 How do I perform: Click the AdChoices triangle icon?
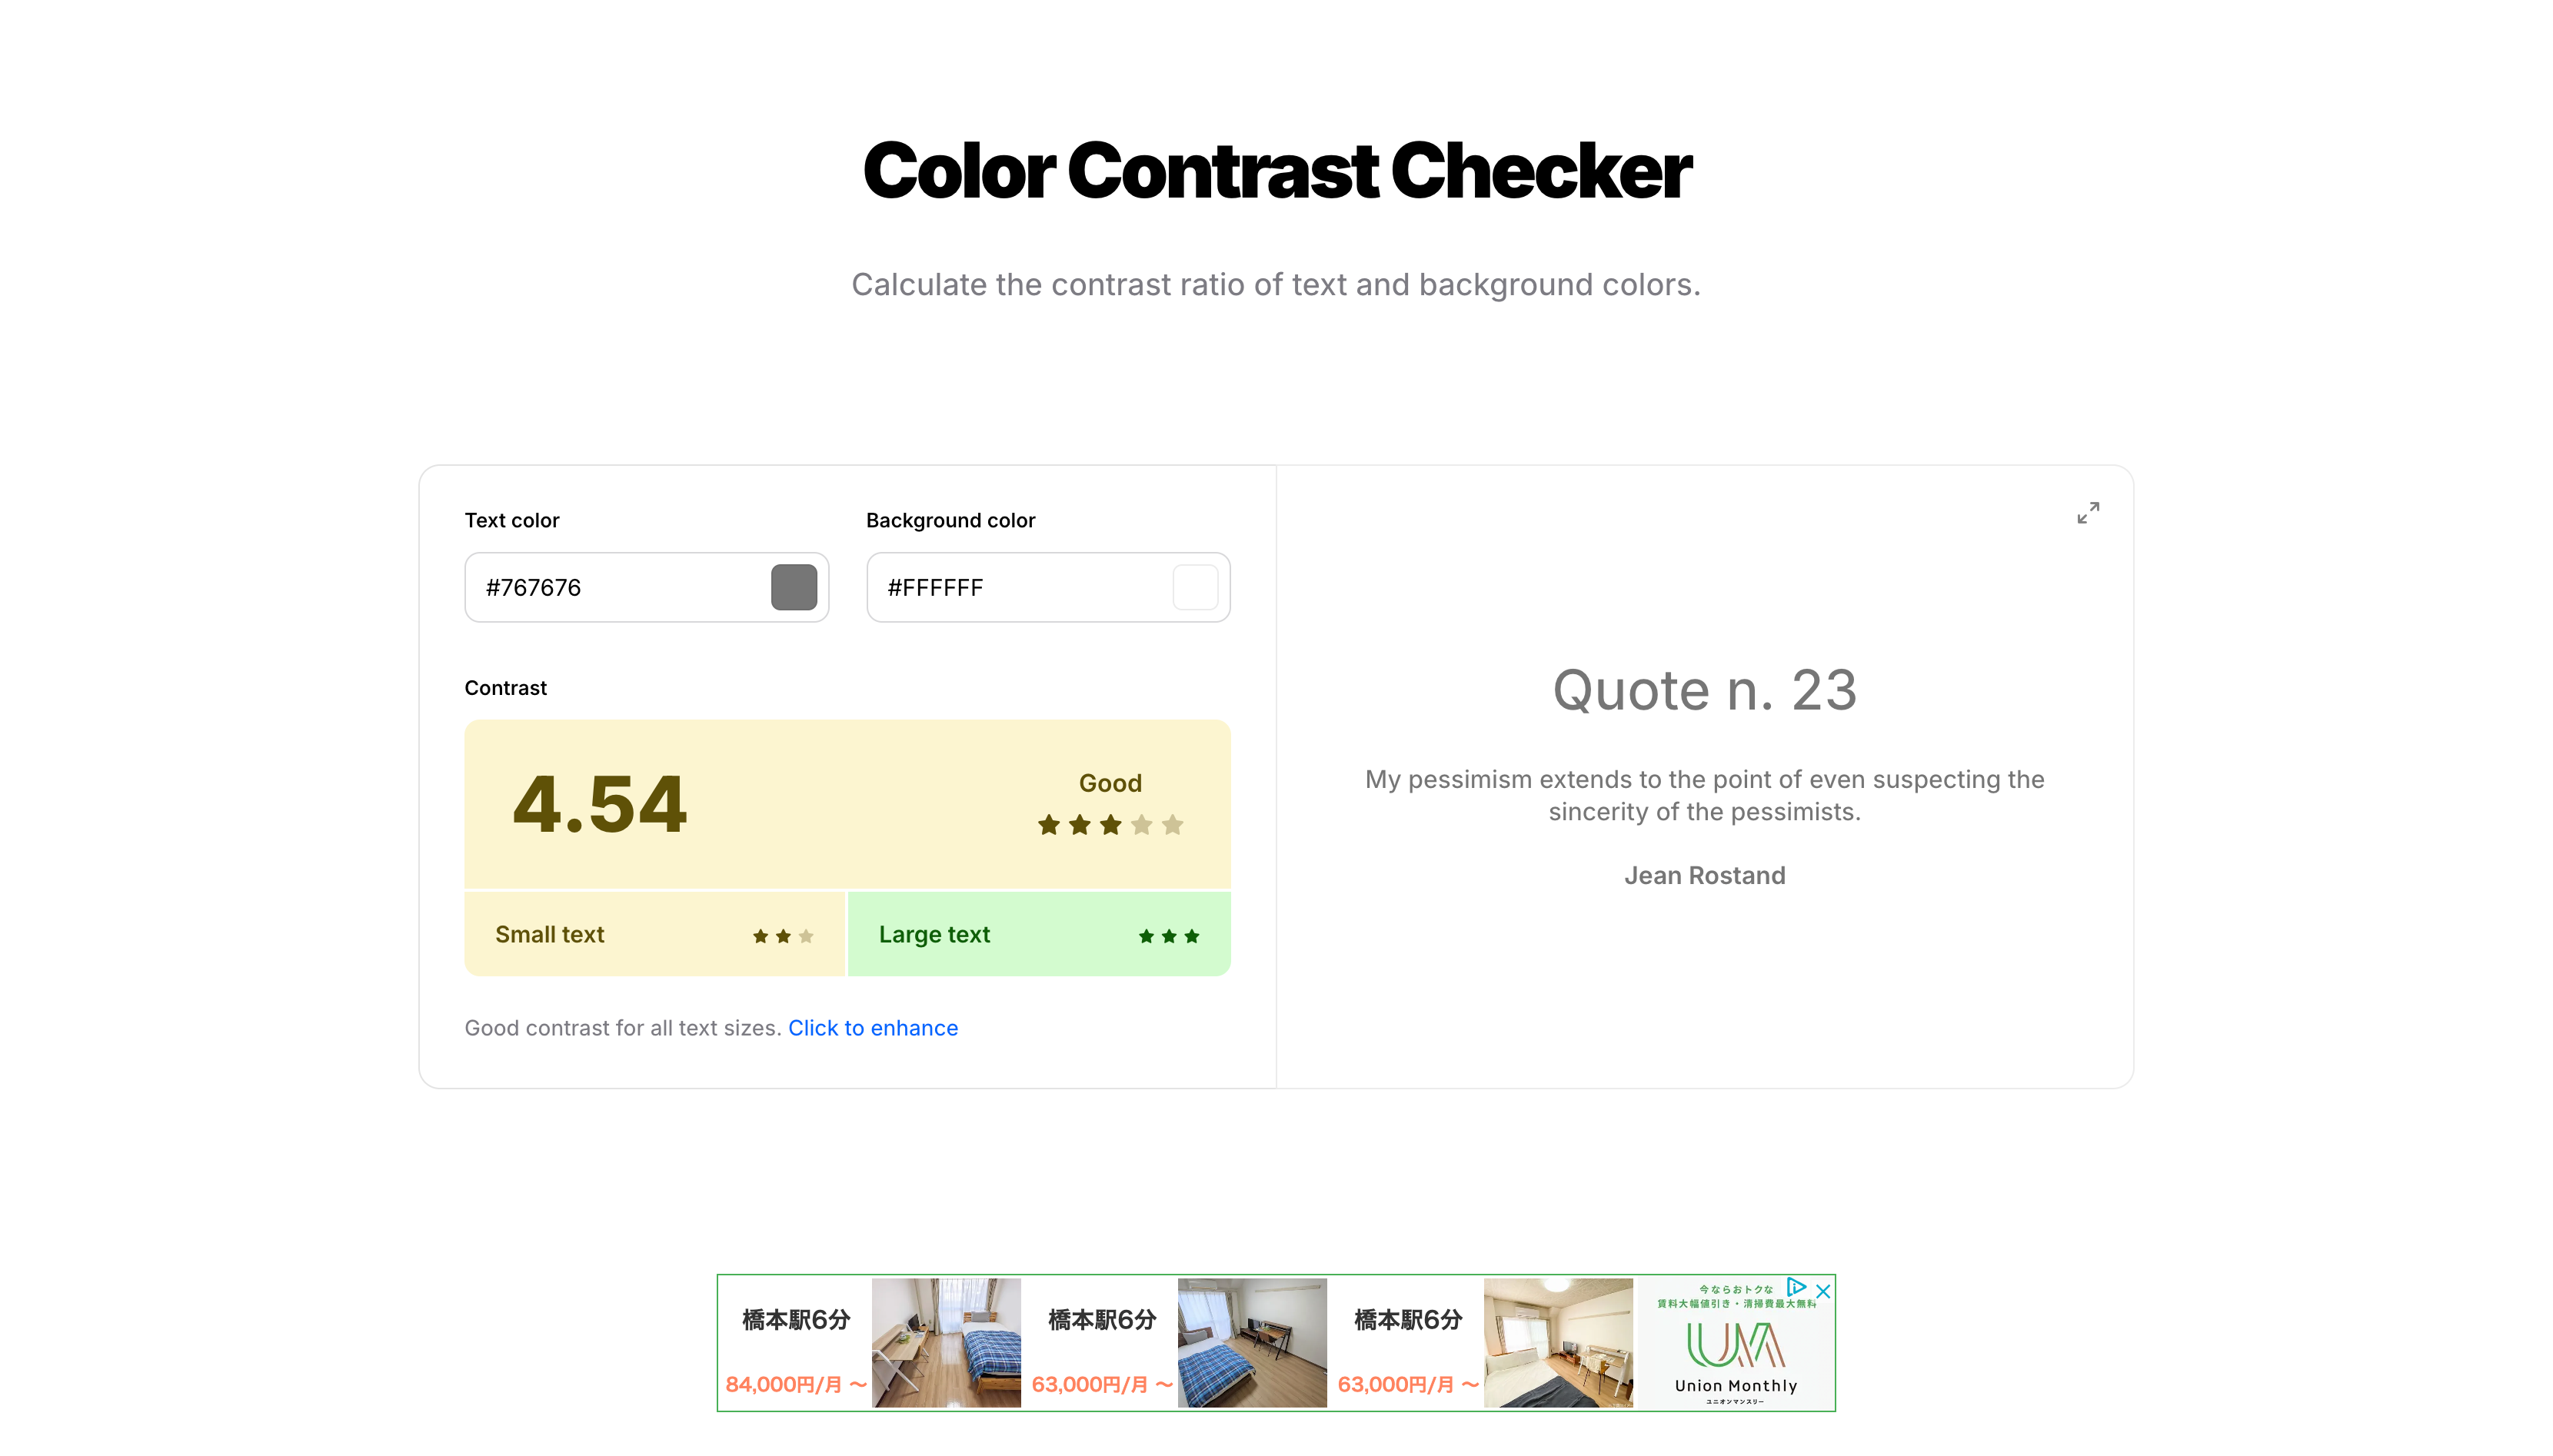point(1796,1287)
